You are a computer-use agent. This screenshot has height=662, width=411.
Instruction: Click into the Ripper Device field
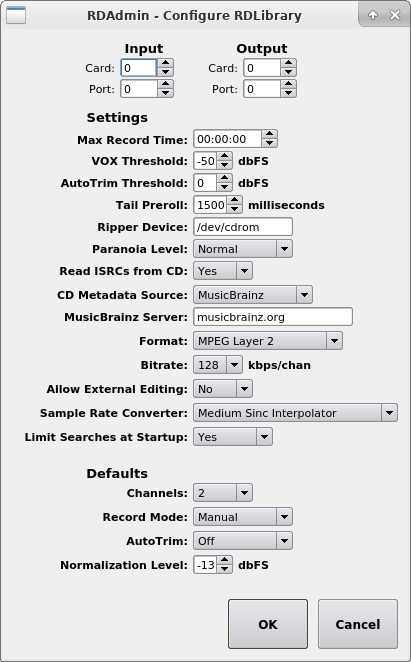coord(243,227)
